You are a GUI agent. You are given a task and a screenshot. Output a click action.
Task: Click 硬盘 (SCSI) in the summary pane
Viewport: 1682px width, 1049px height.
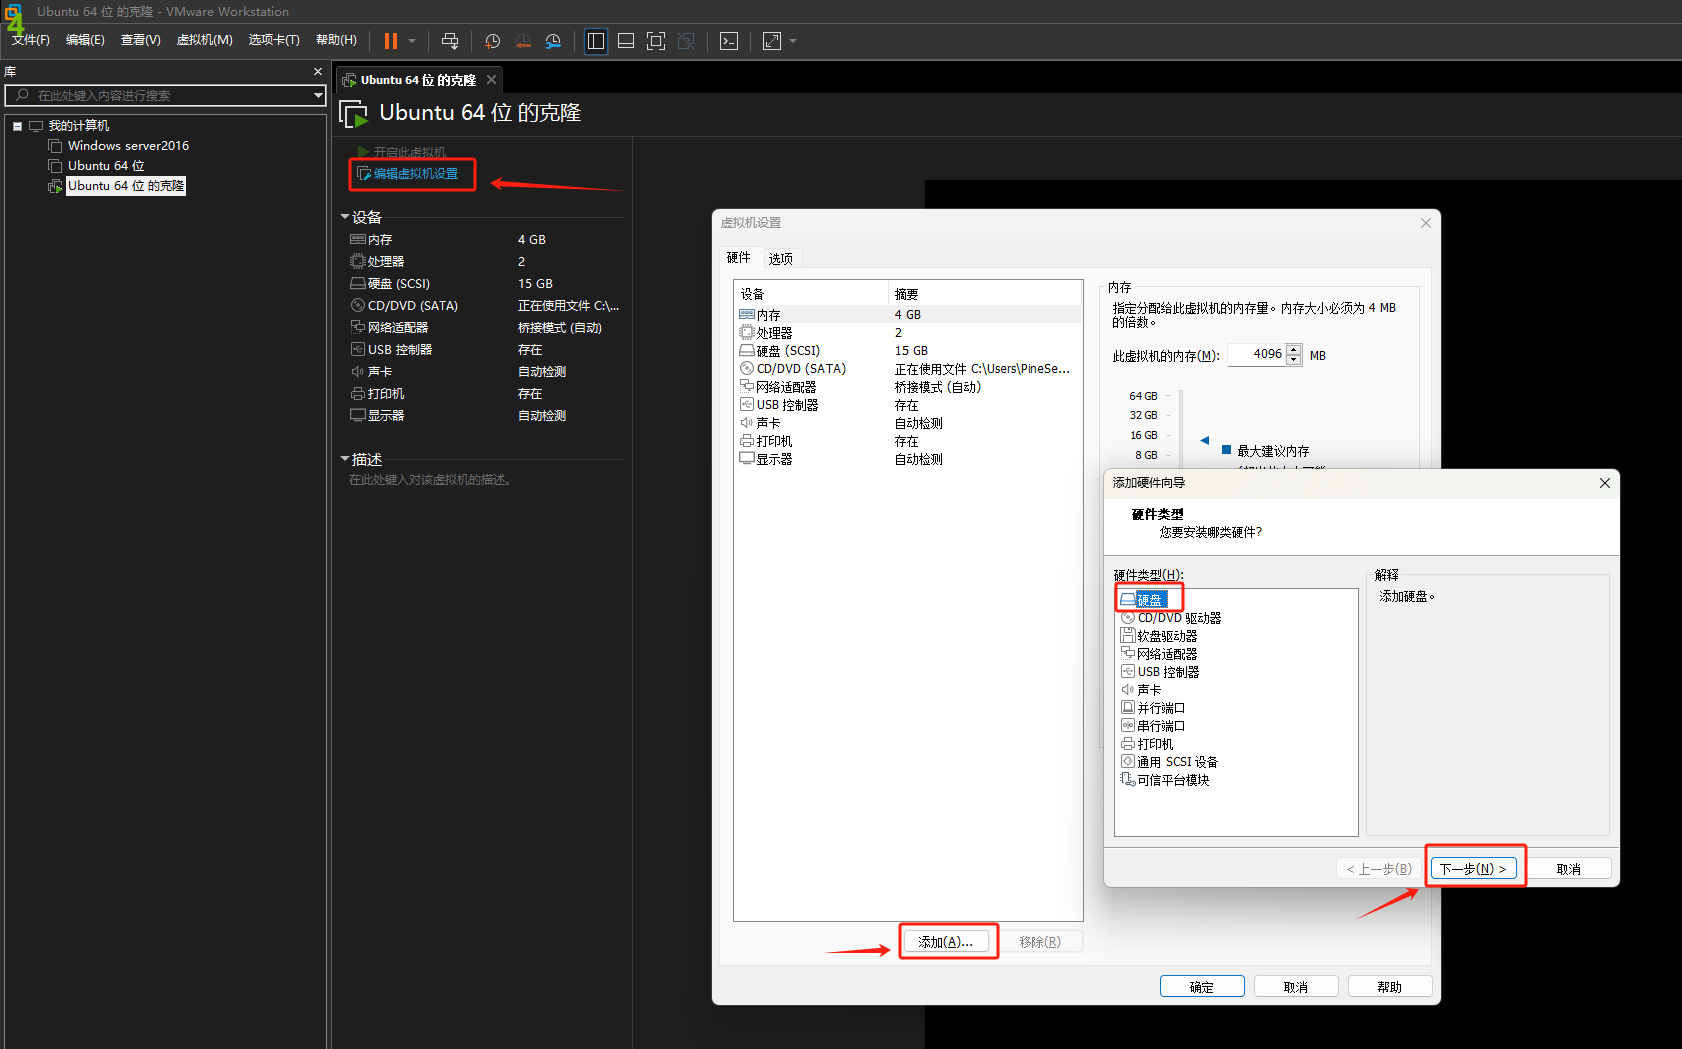tap(398, 284)
